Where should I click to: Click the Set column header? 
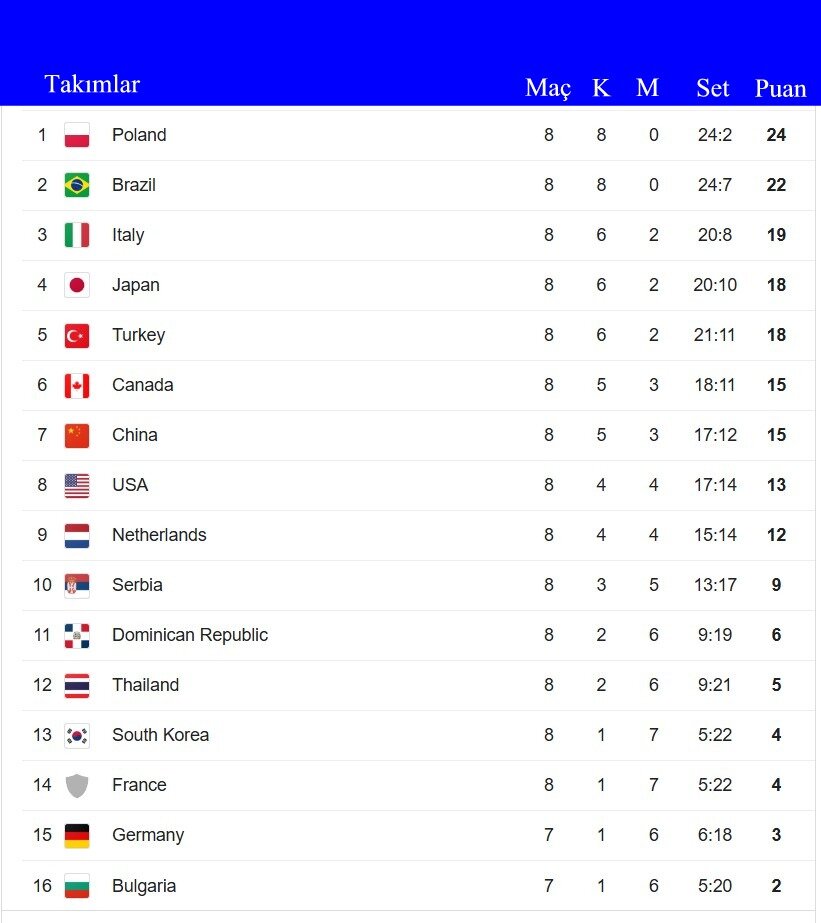713,89
